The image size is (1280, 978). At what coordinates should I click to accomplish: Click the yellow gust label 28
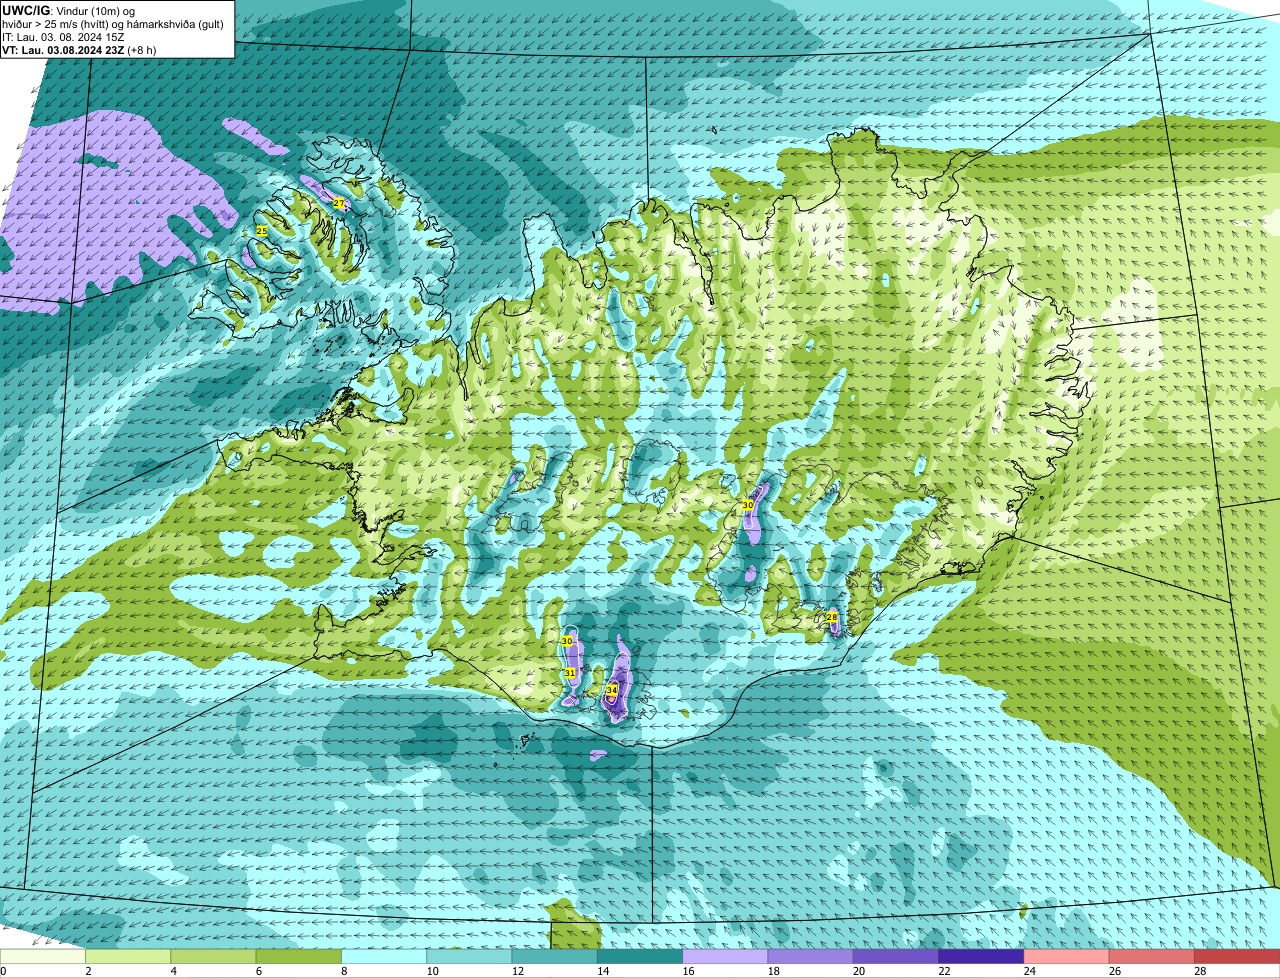click(832, 617)
